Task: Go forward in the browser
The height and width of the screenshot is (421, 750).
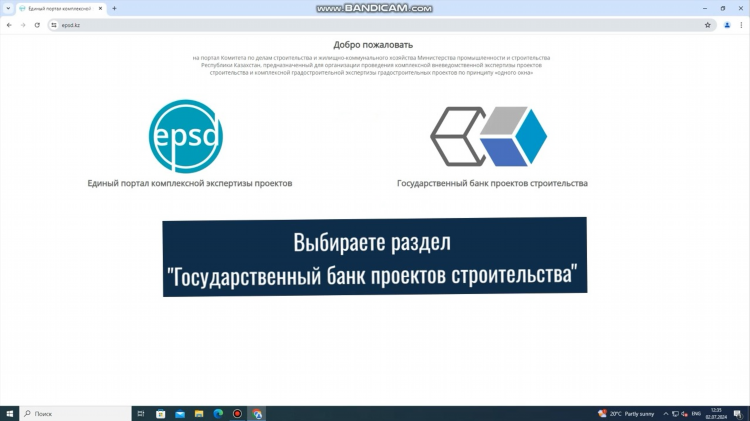Action: 23,25
